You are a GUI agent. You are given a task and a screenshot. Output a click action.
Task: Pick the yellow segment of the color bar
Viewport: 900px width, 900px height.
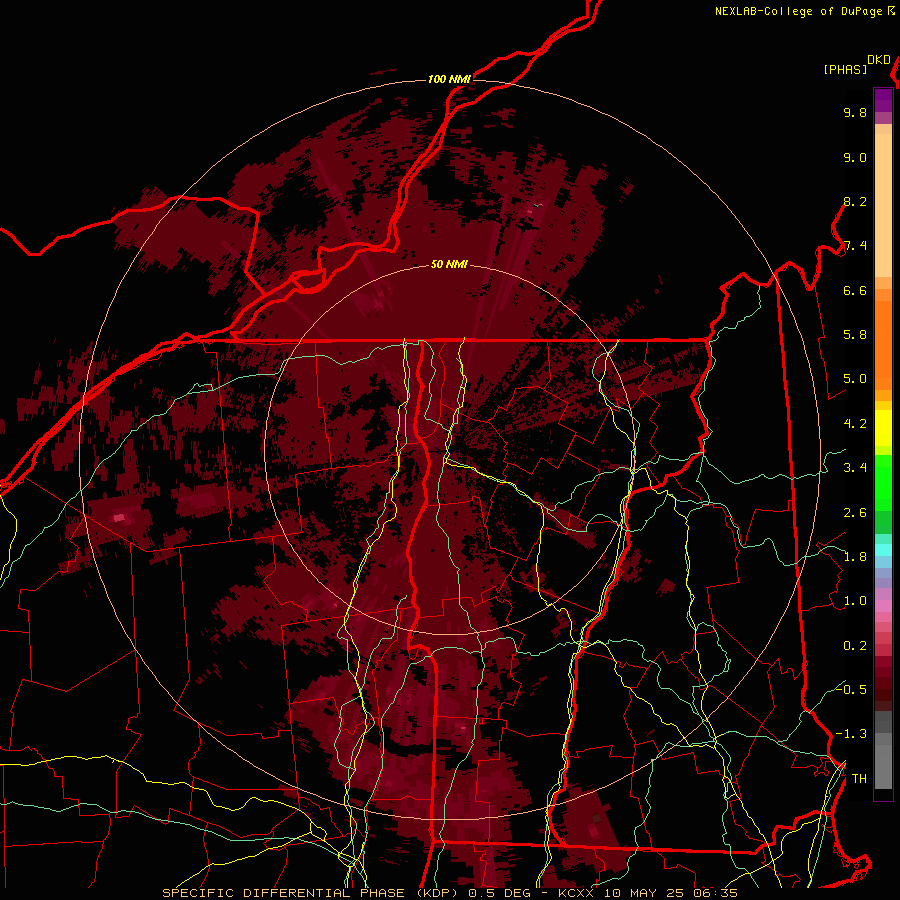point(883,428)
